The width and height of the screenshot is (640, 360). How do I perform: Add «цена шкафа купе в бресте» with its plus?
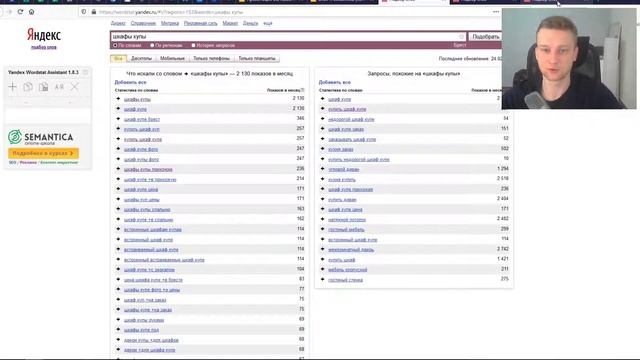(x=118, y=280)
